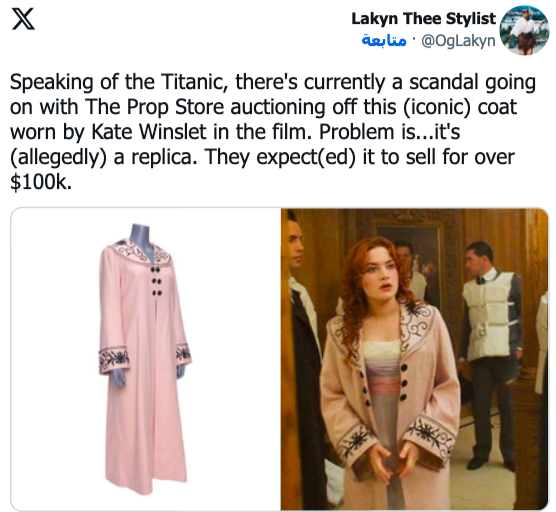Click the mannequin coat's left embroidered cuff

[x=113, y=358]
